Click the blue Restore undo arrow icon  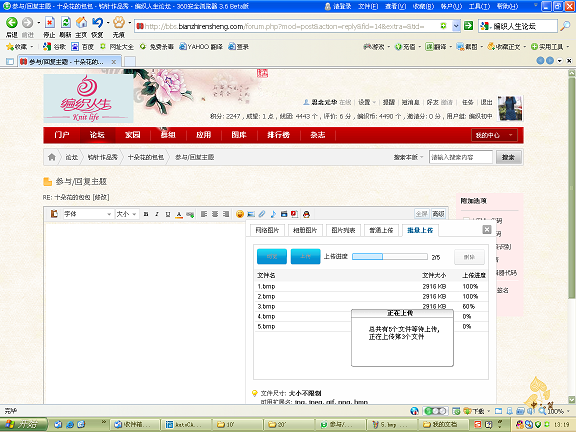point(97,23)
